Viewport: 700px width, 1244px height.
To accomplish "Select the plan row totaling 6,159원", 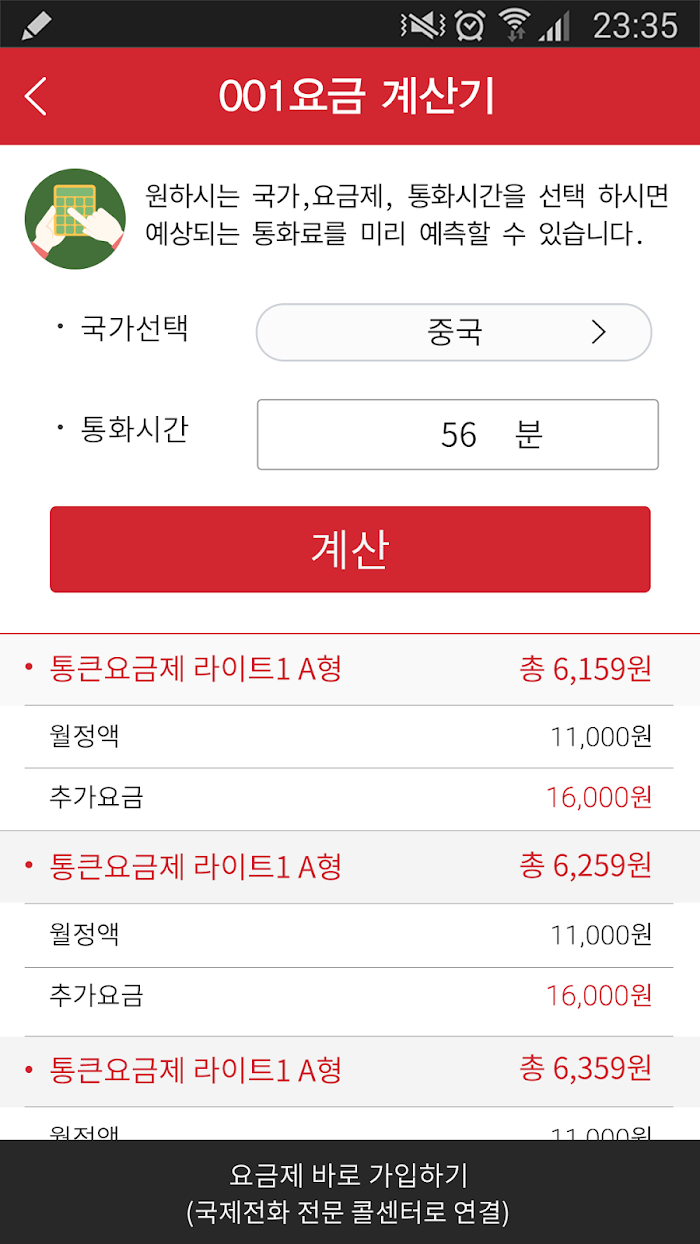I will click(350, 669).
